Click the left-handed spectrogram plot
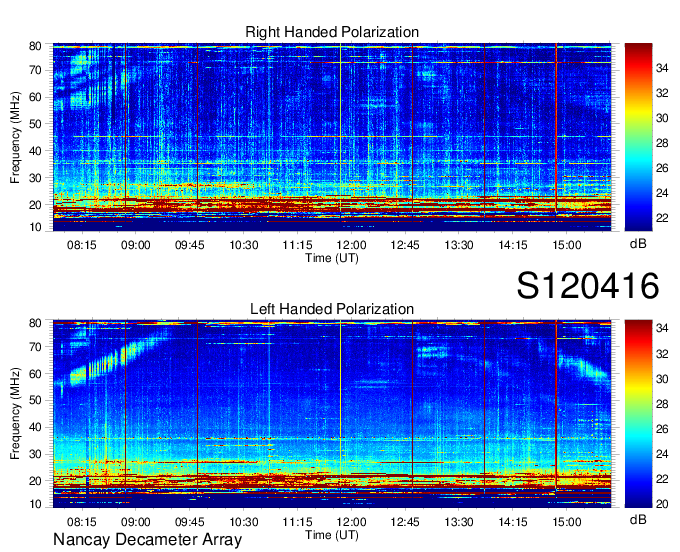680x552 pixels. click(x=332, y=414)
